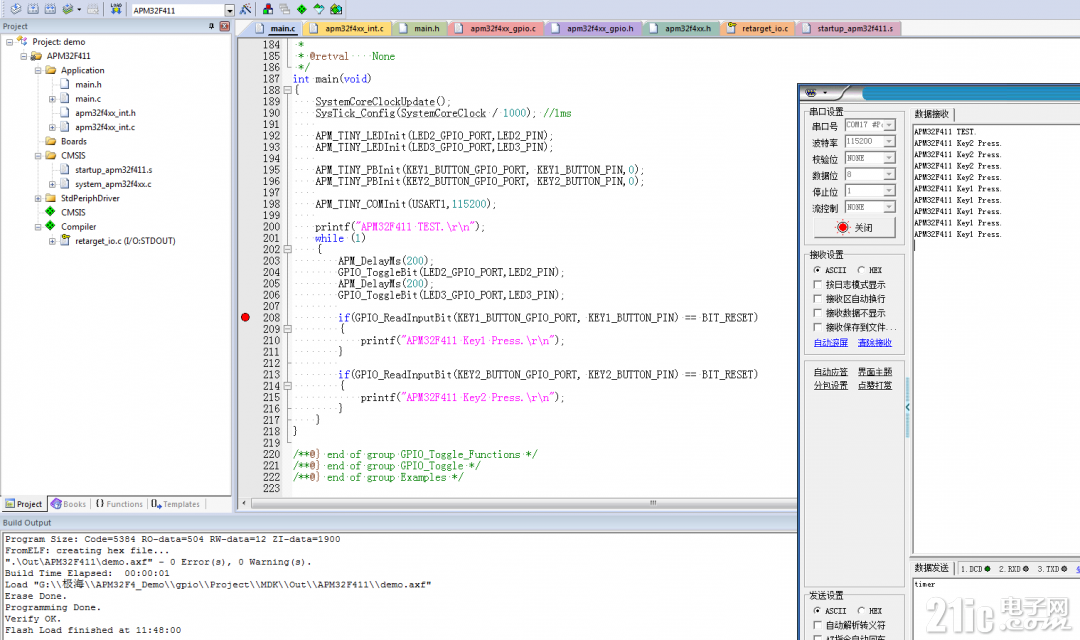Enable 接收保存到文件 checkbox
The image size is (1080, 640).
click(x=818, y=327)
